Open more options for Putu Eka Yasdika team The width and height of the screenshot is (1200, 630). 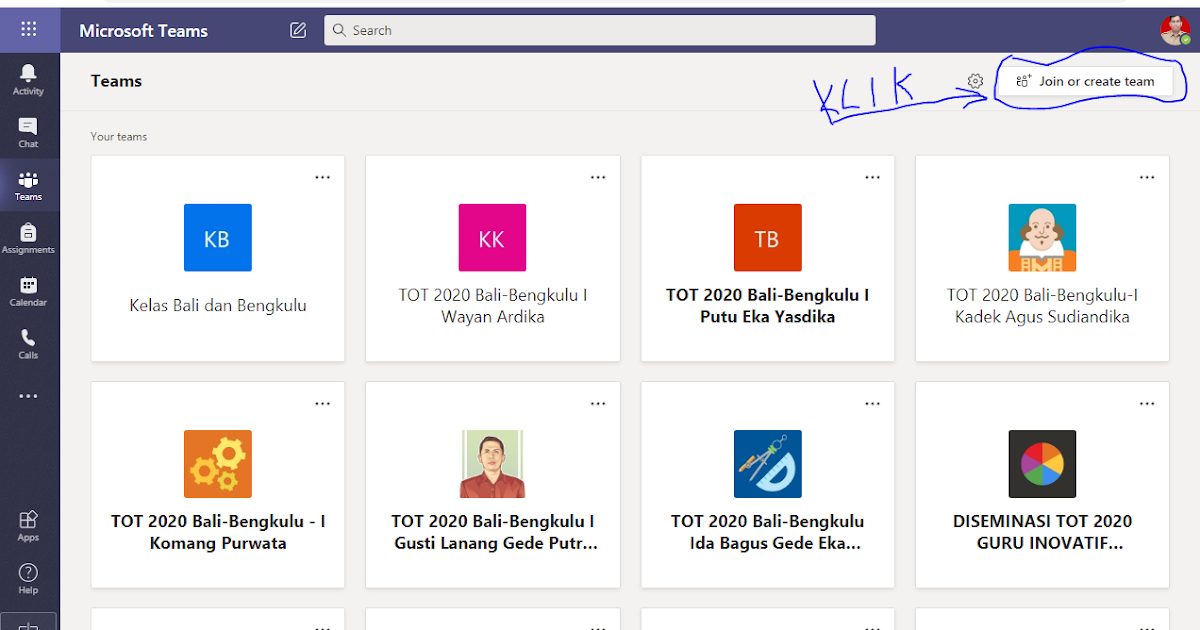point(872,177)
